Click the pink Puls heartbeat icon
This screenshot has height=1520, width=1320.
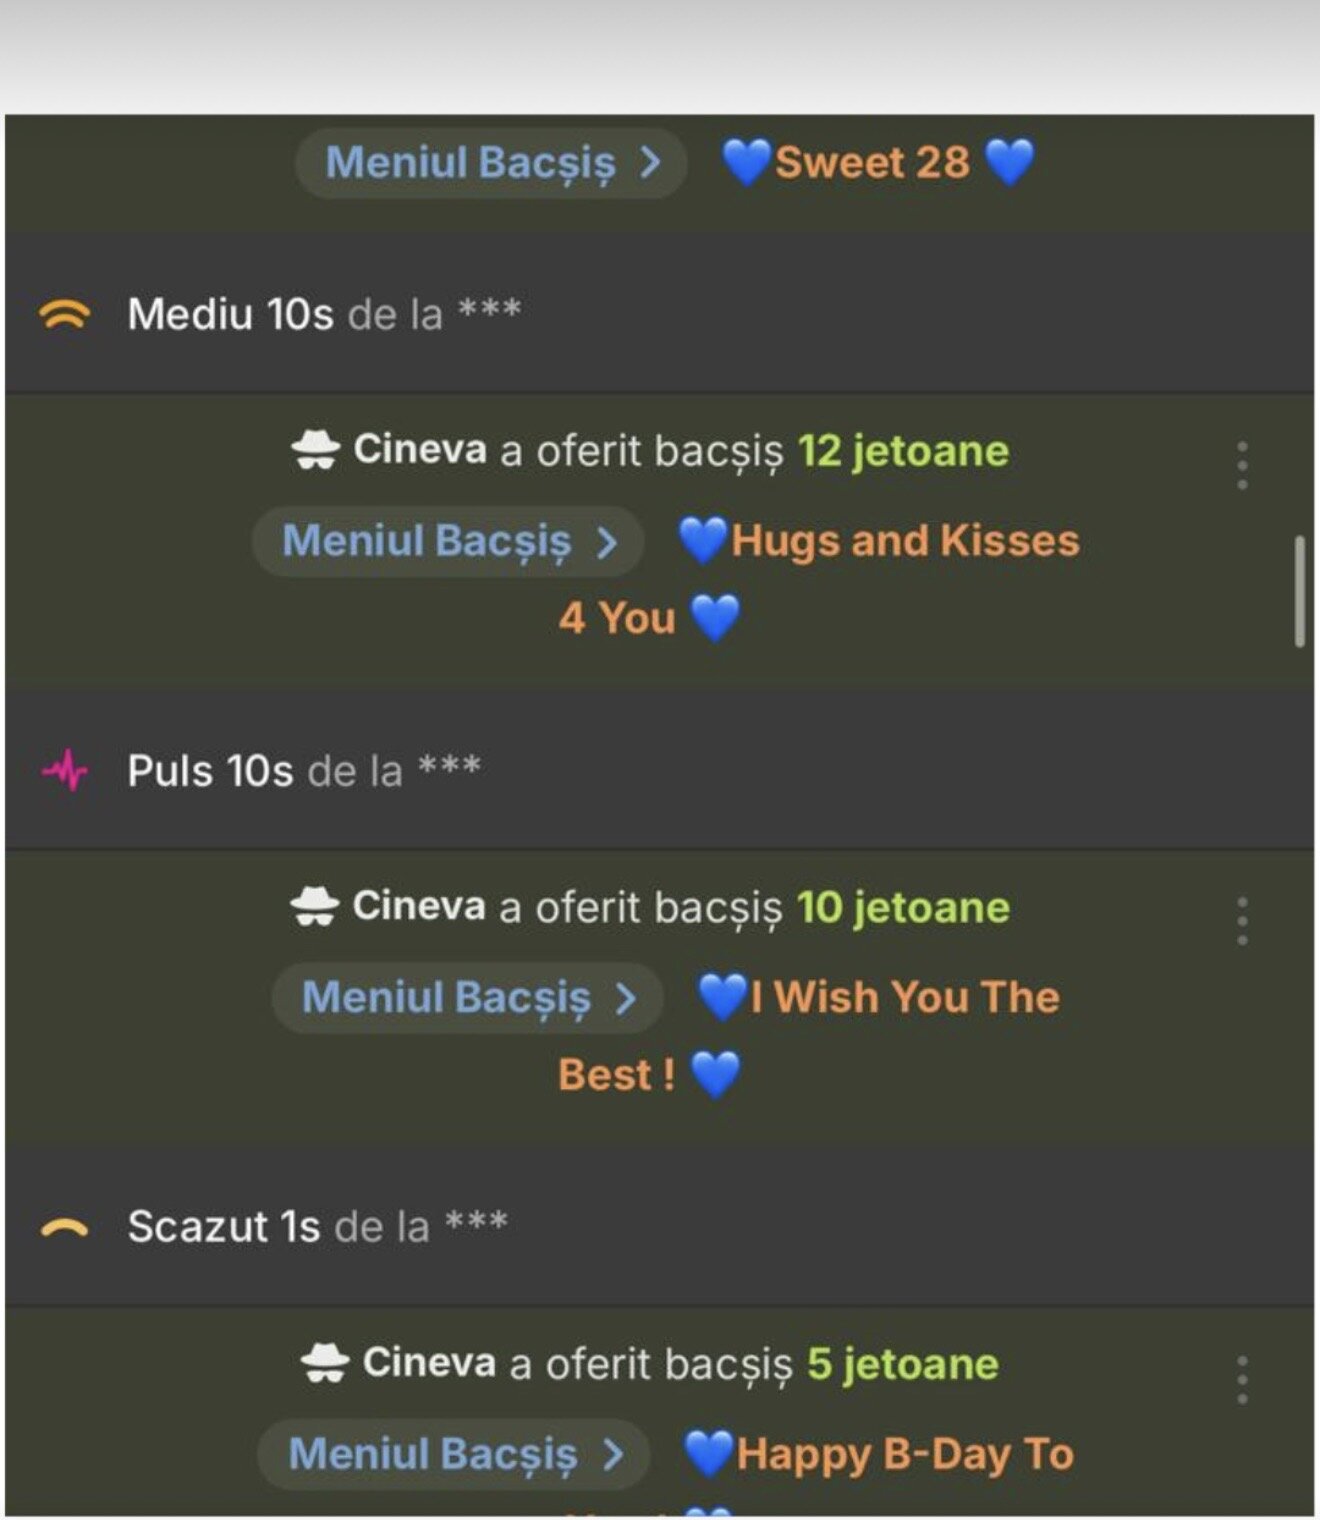coord(64,771)
